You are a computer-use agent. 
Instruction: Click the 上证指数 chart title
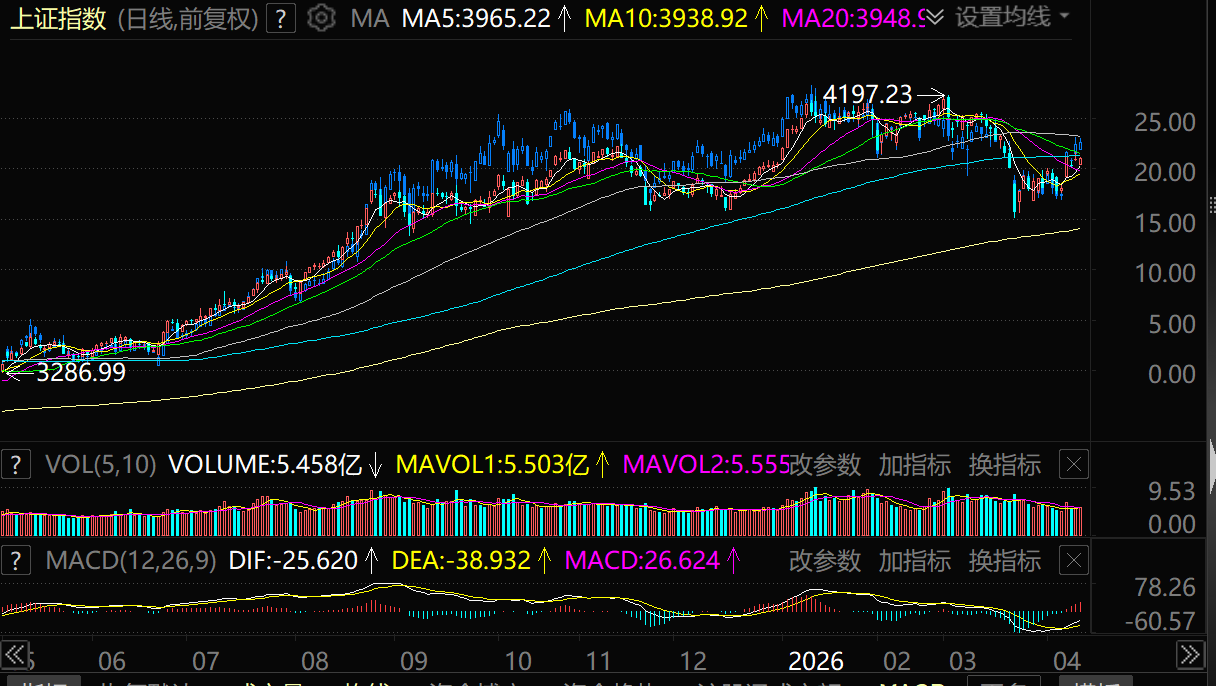(58, 18)
